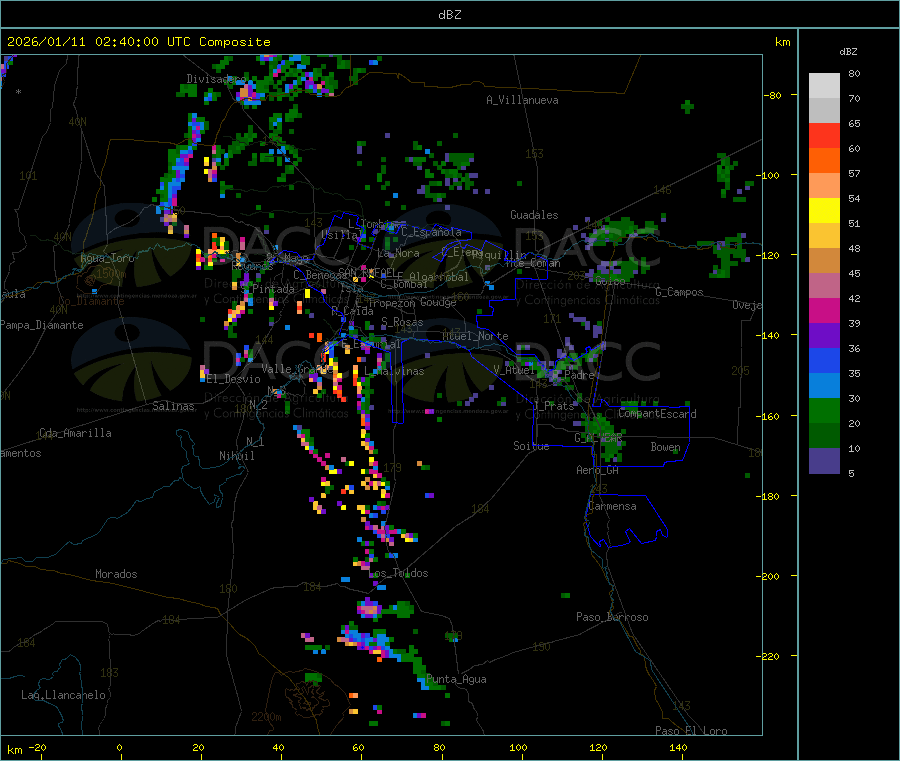The image size is (900, 761).
Task: Click the Soitue location label
Action: click(531, 446)
